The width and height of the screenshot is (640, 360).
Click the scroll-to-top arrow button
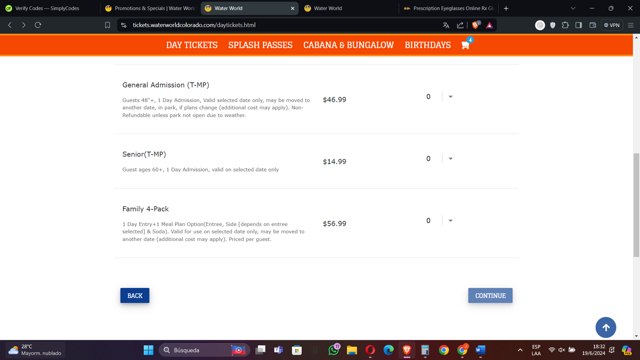pyautogui.click(x=606, y=327)
